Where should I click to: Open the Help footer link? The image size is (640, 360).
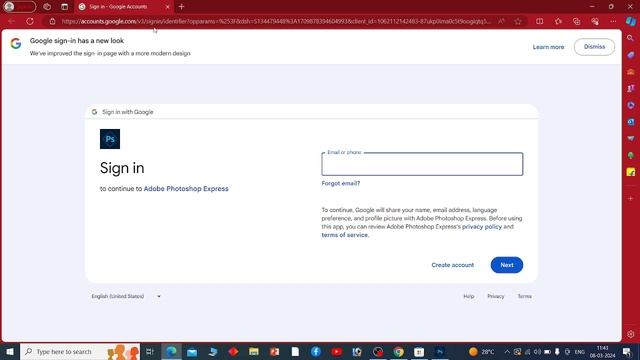pos(469,296)
